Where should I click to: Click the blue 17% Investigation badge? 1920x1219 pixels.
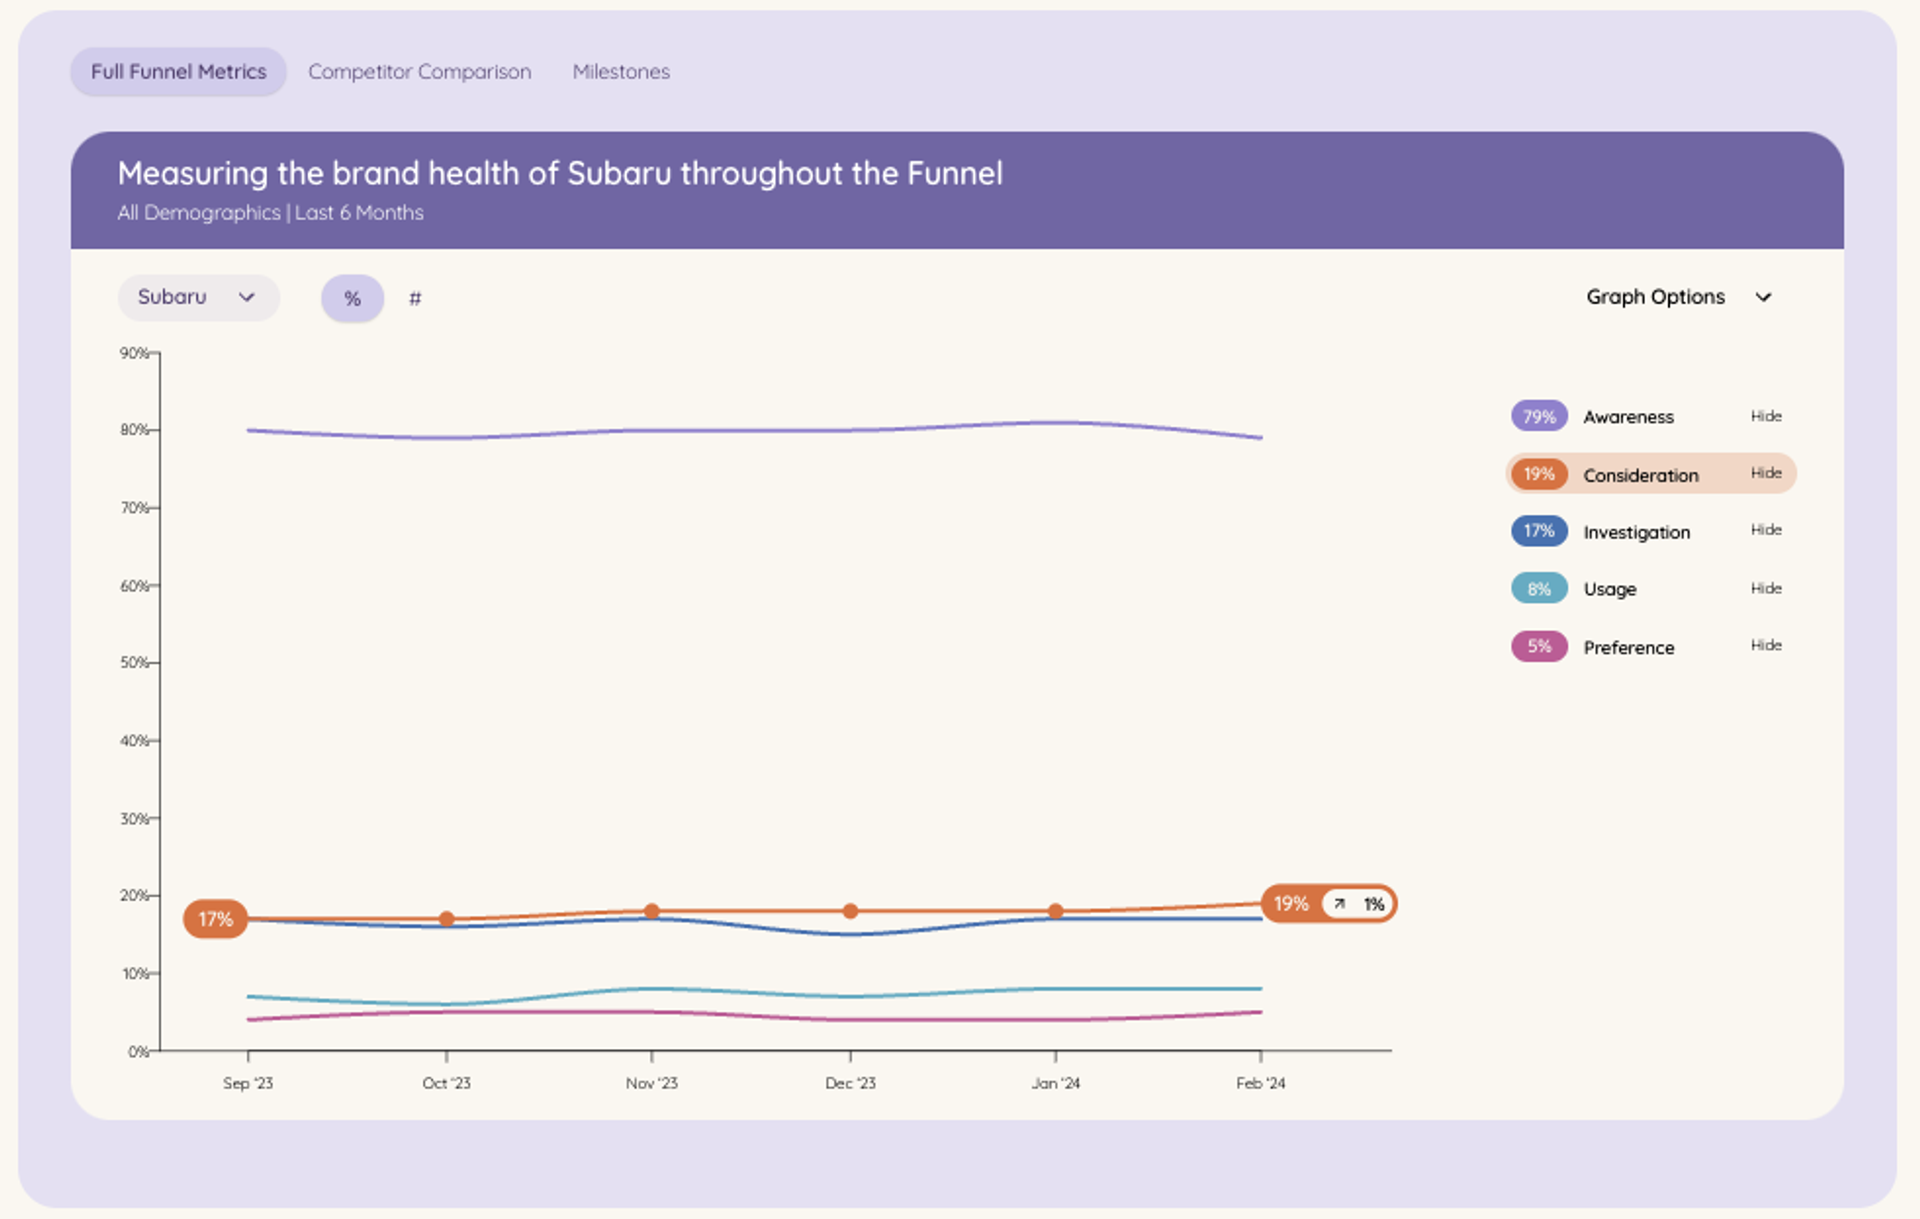(x=1539, y=531)
